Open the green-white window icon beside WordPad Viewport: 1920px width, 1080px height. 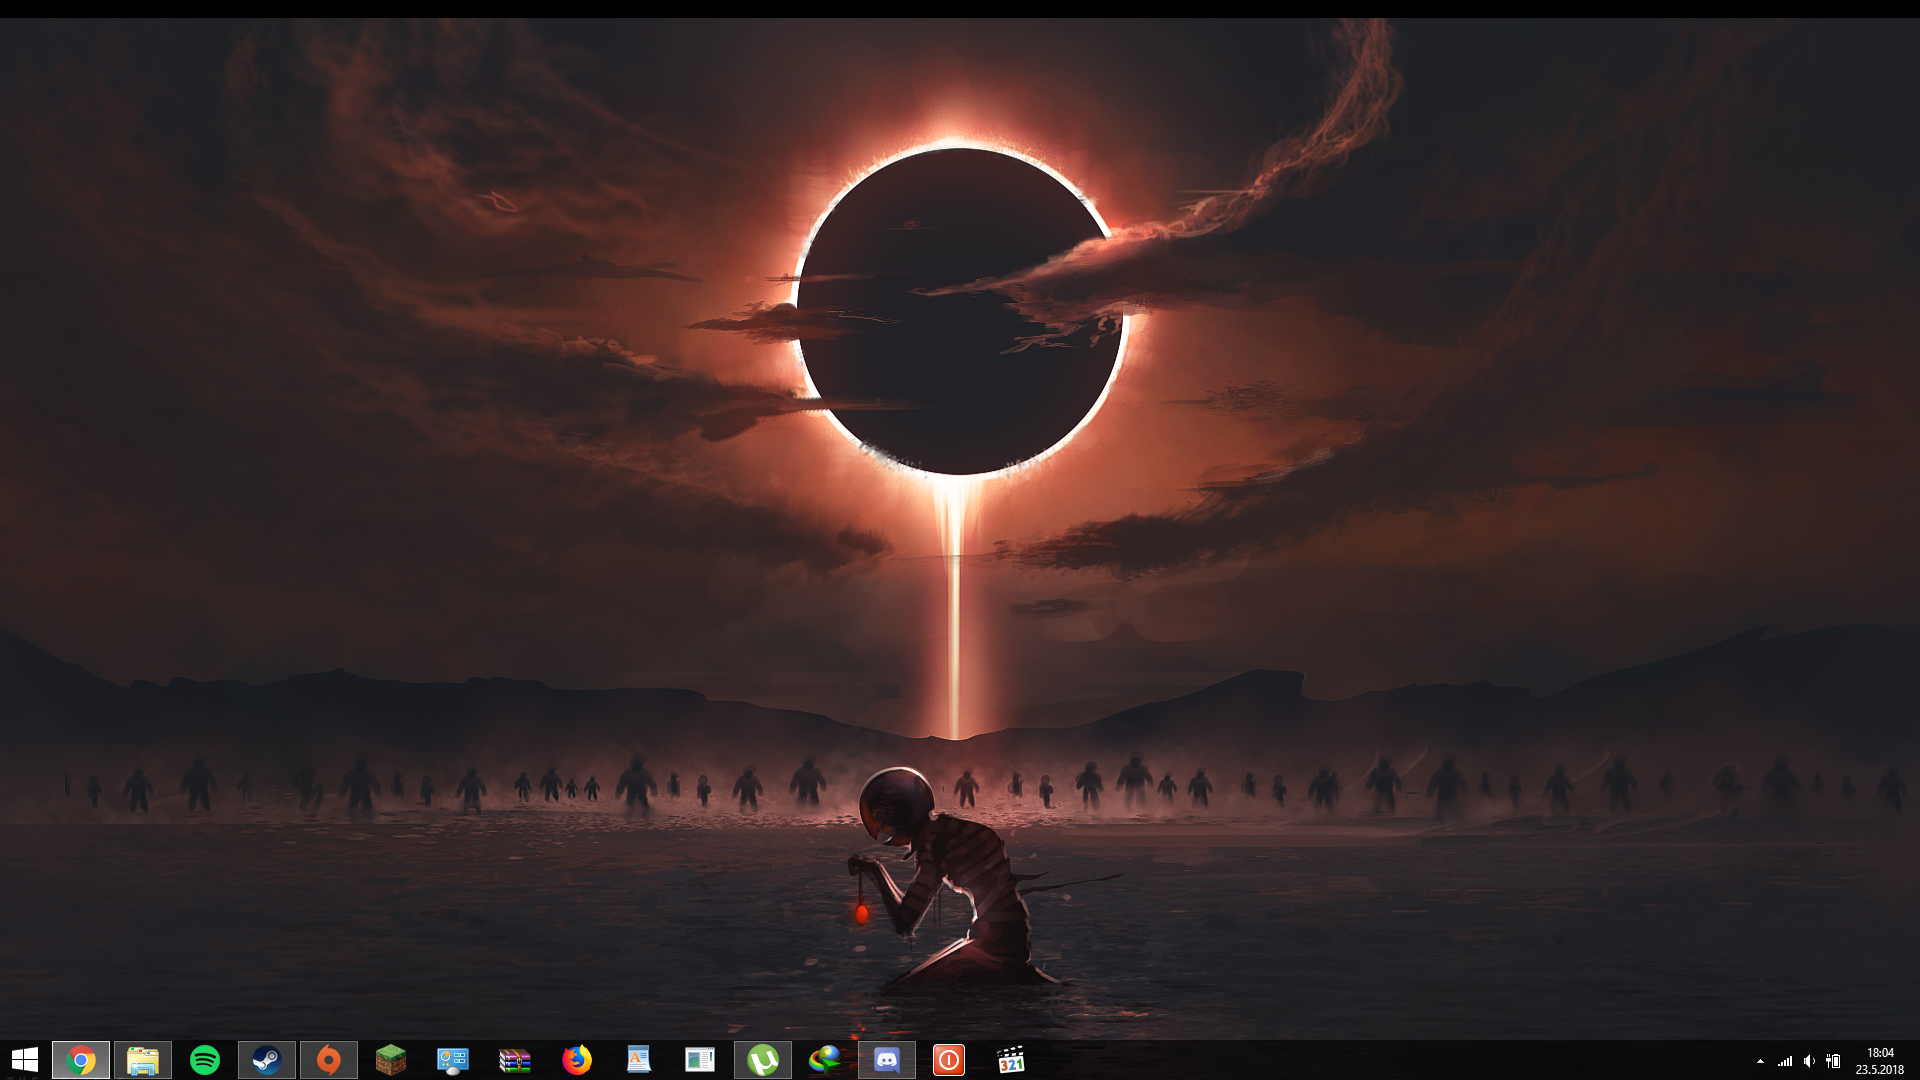click(701, 1060)
